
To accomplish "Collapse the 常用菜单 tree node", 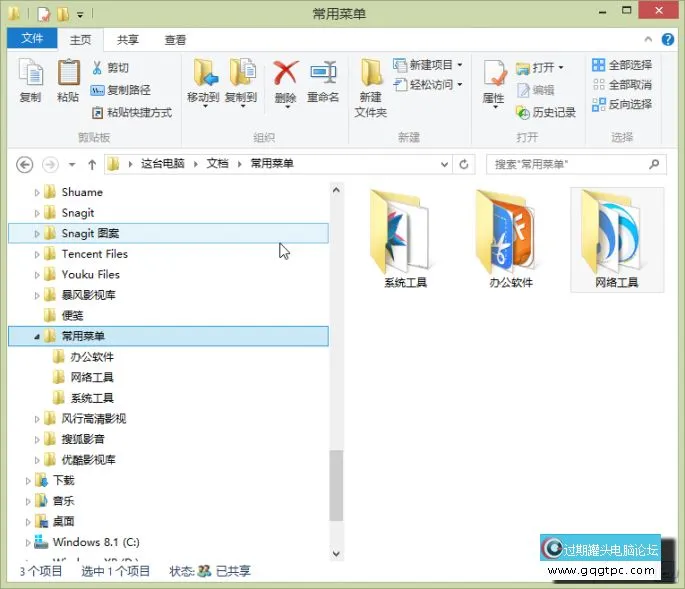I will pyautogui.click(x=37, y=336).
